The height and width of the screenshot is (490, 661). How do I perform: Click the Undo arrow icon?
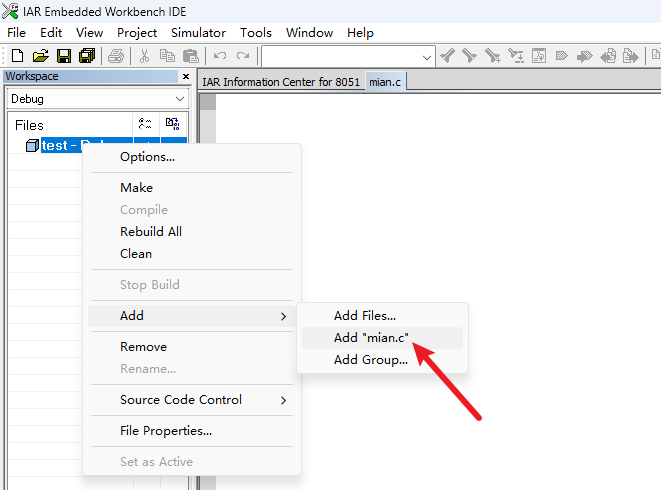[220, 56]
